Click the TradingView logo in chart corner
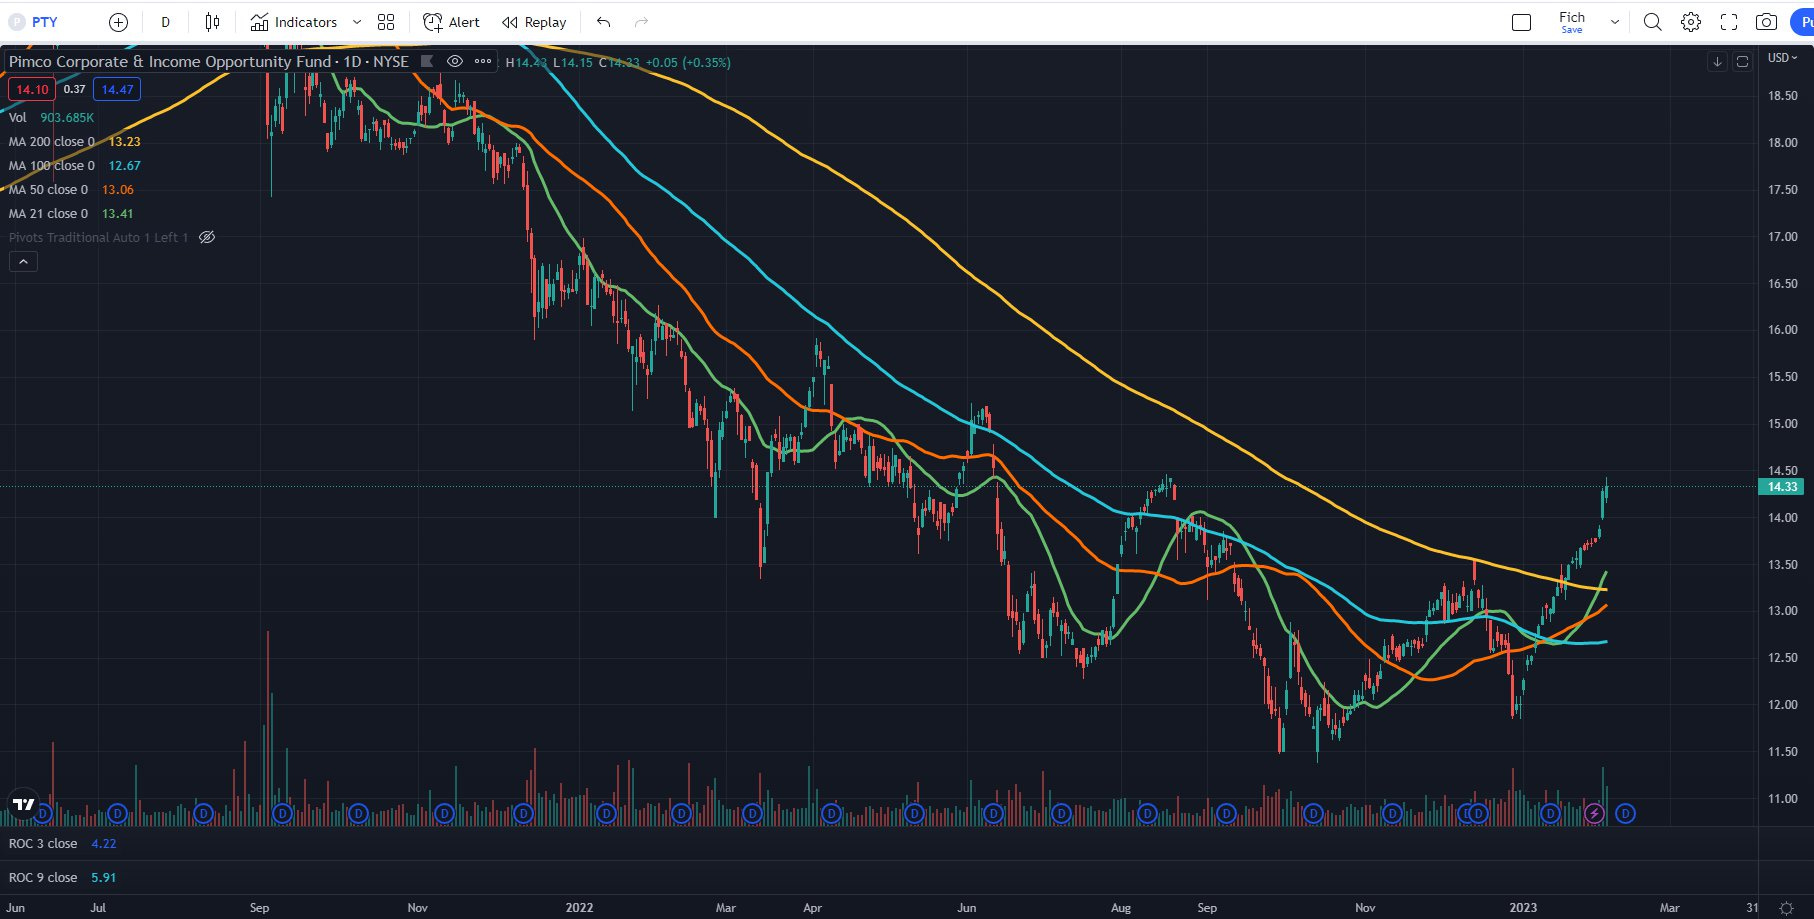 click(23, 804)
